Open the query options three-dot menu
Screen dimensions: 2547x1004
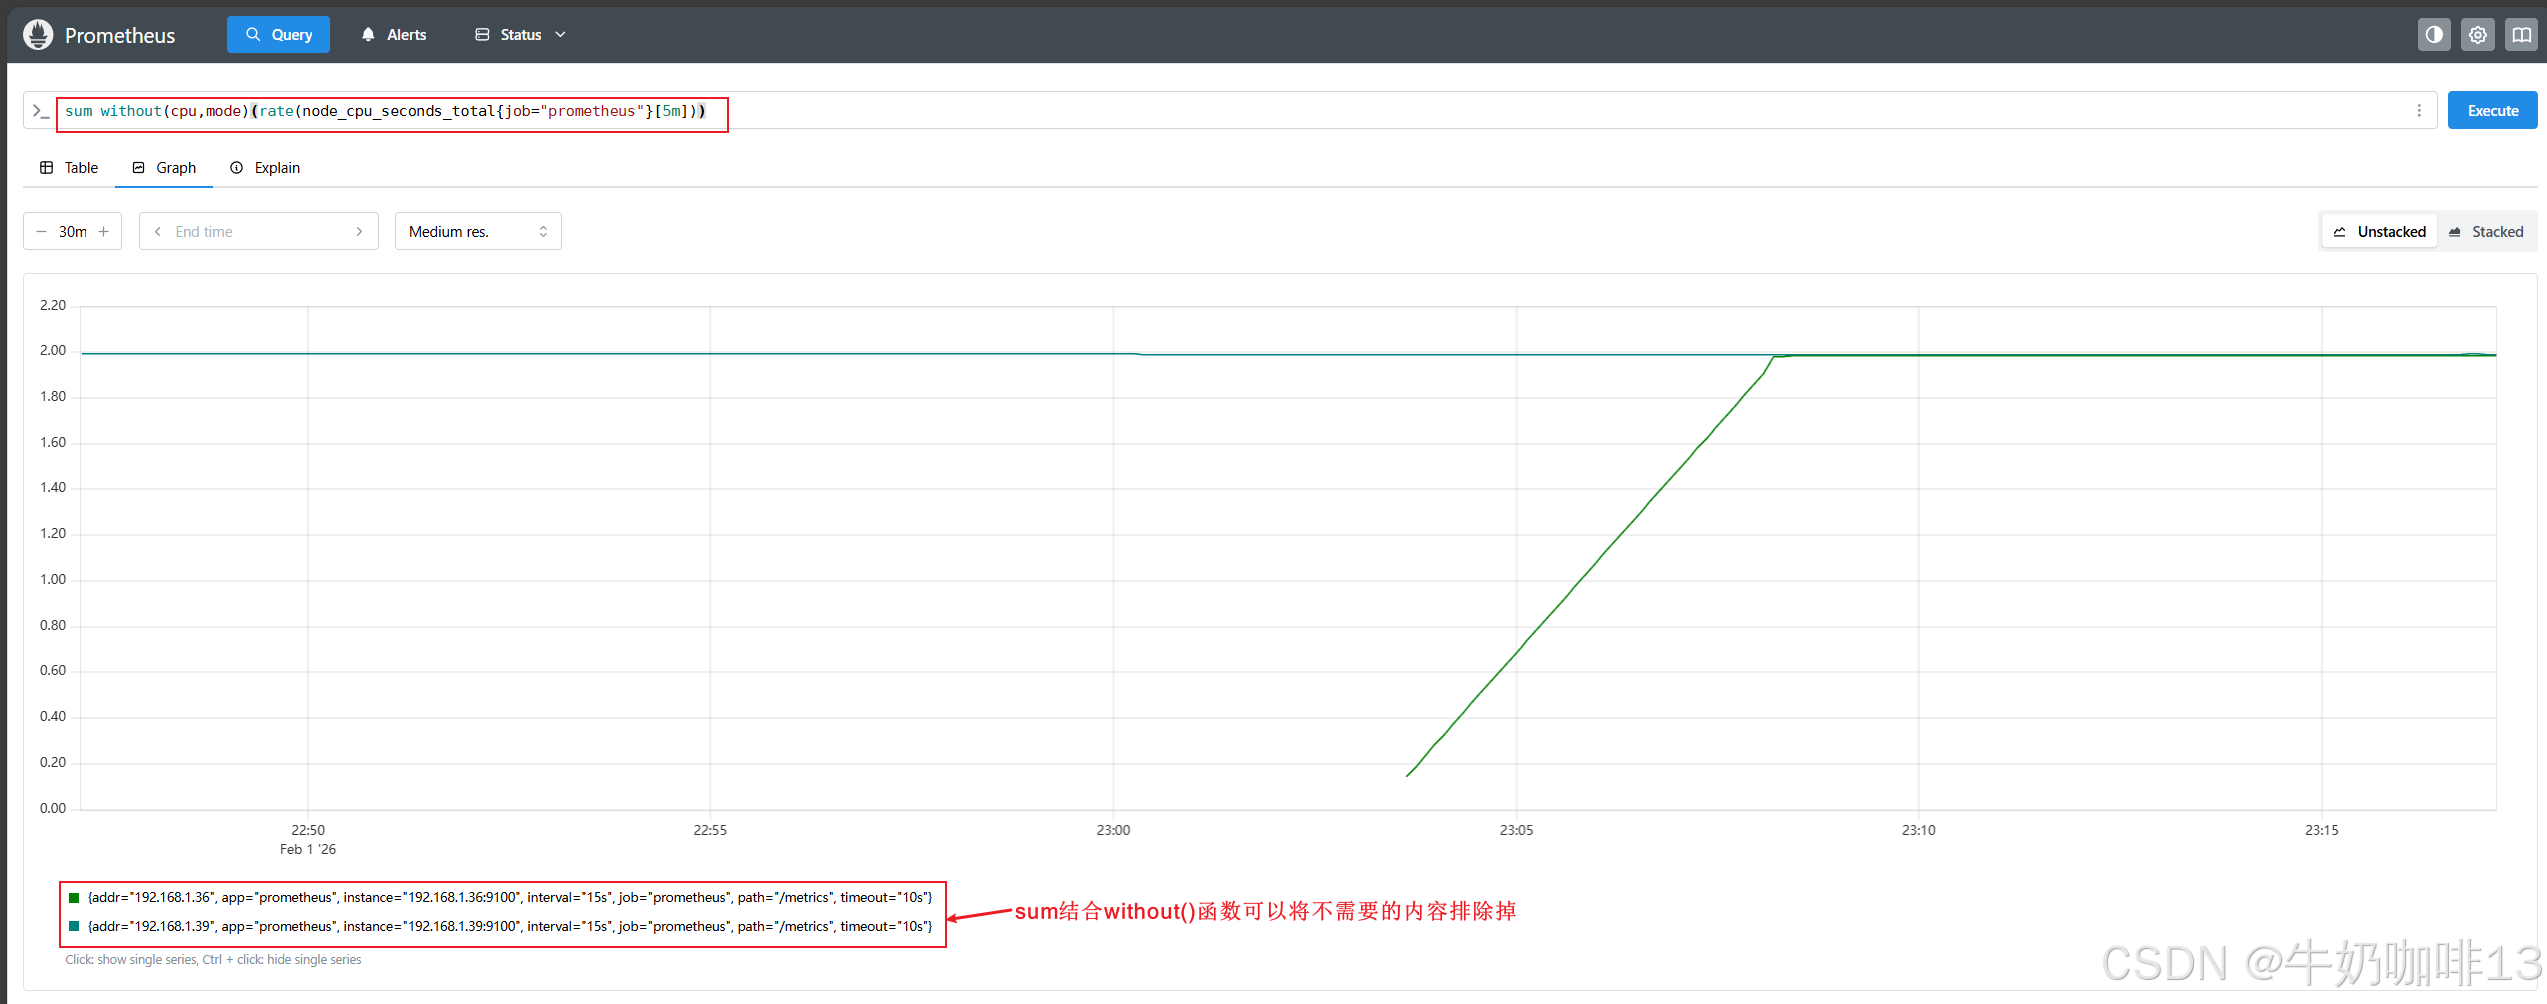[x=2419, y=111]
